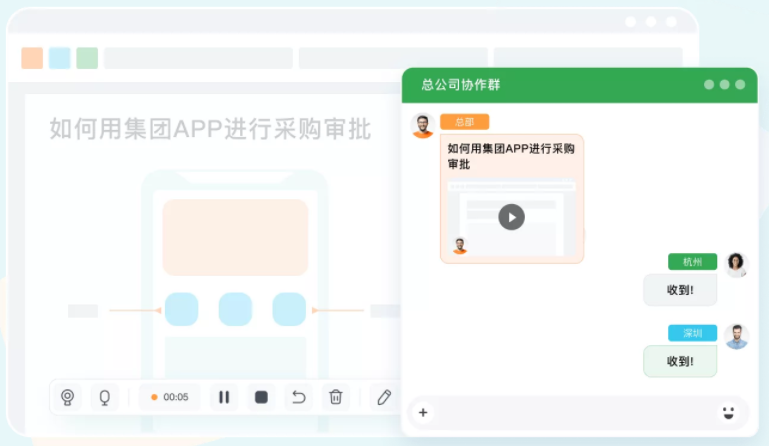Click the small presenter avatar on video thumbnail
This screenshot has height=446, width=769.
tap(460, 246)
